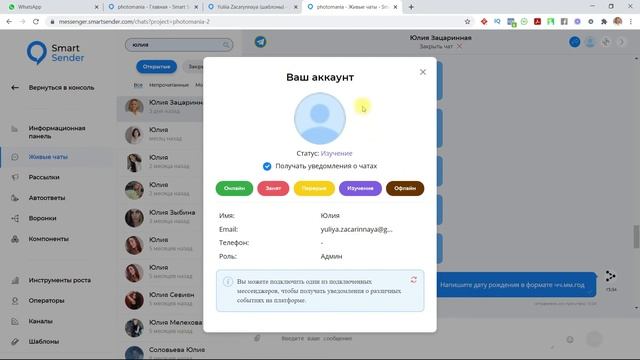
Task: Open Автоответы section
Action: pyautogui.click(x=47, y=198)
